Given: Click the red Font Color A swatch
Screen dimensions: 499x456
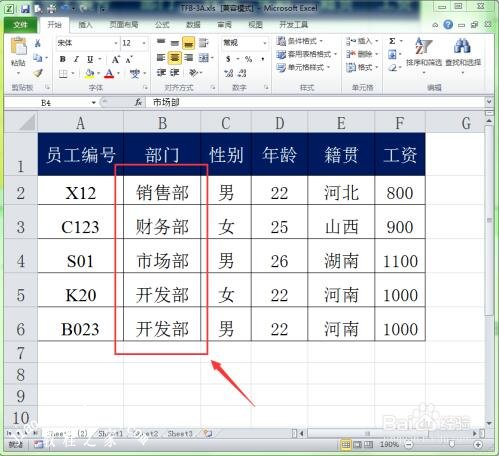Looking at the screenshot, I should 109,73.
